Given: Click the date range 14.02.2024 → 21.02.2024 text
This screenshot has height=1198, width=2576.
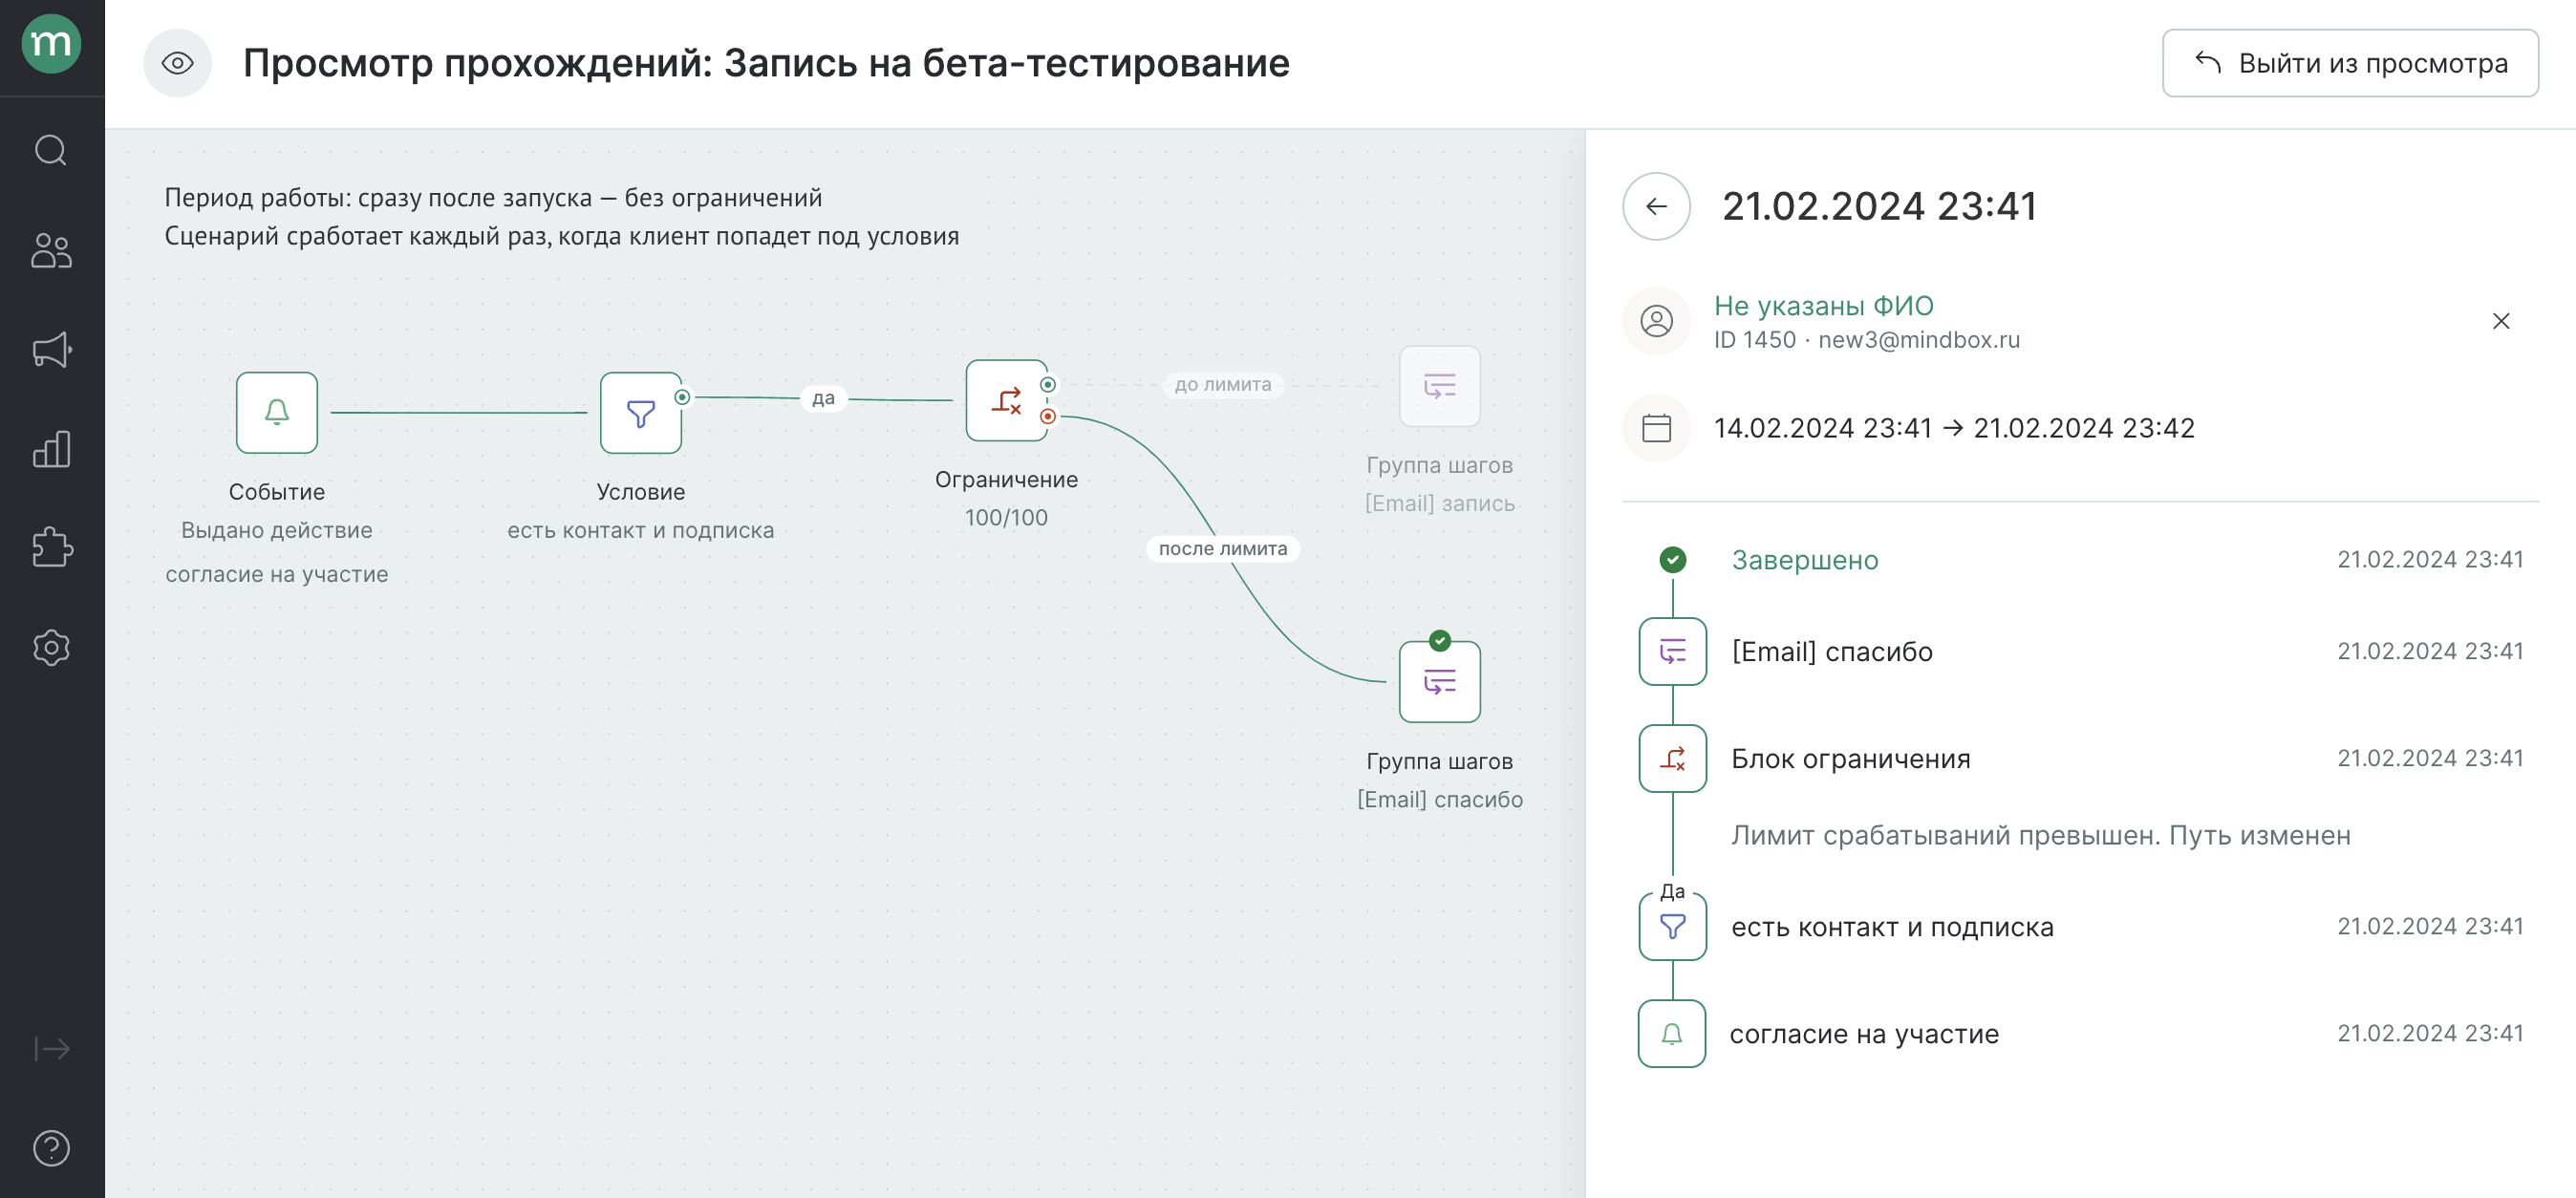Looking at the screenshot, I should 1954,428.
